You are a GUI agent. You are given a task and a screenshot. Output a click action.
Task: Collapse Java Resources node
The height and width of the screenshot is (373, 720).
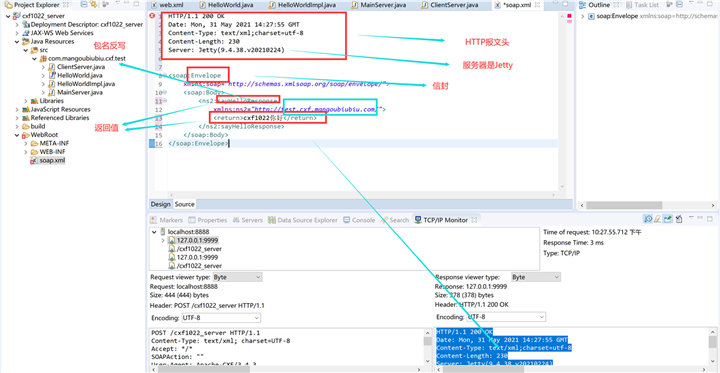[x=17, y=41]
